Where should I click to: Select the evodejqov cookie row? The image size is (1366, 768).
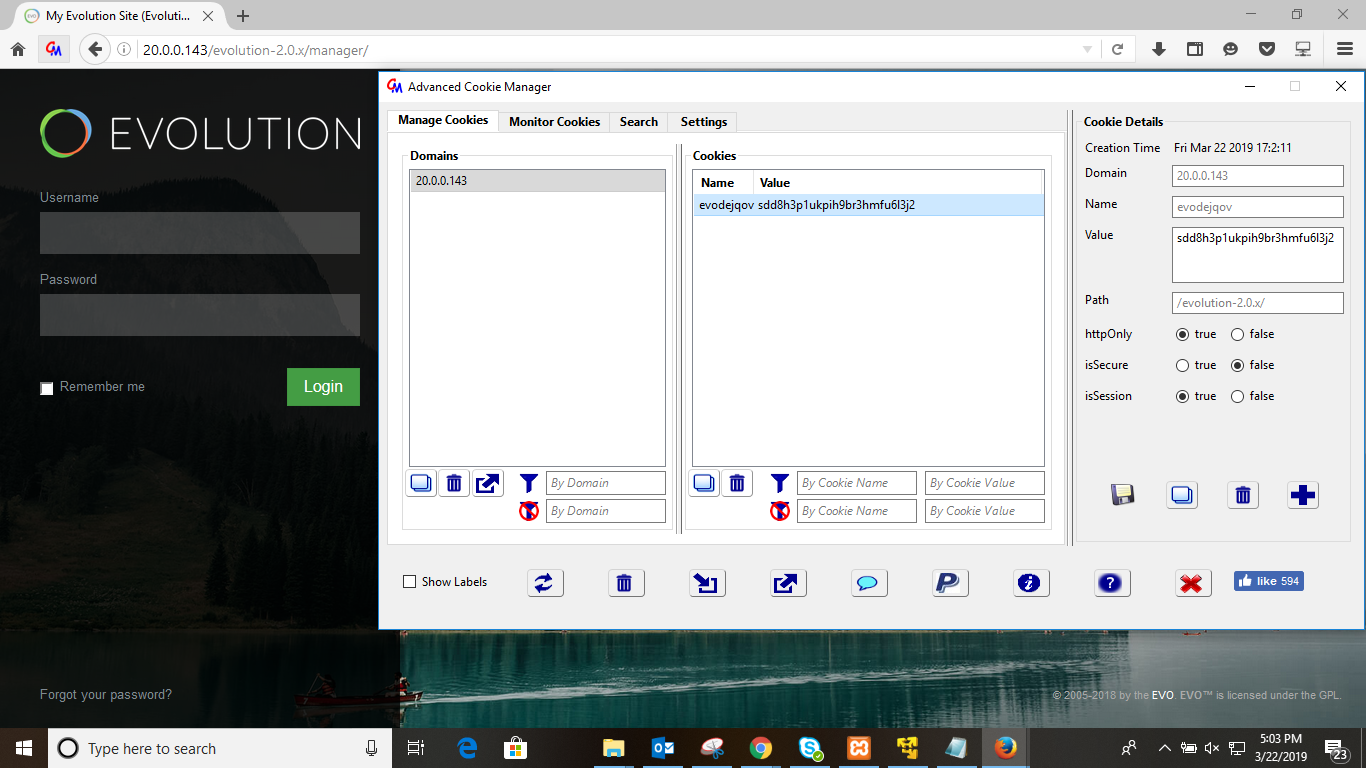[868, 205]
